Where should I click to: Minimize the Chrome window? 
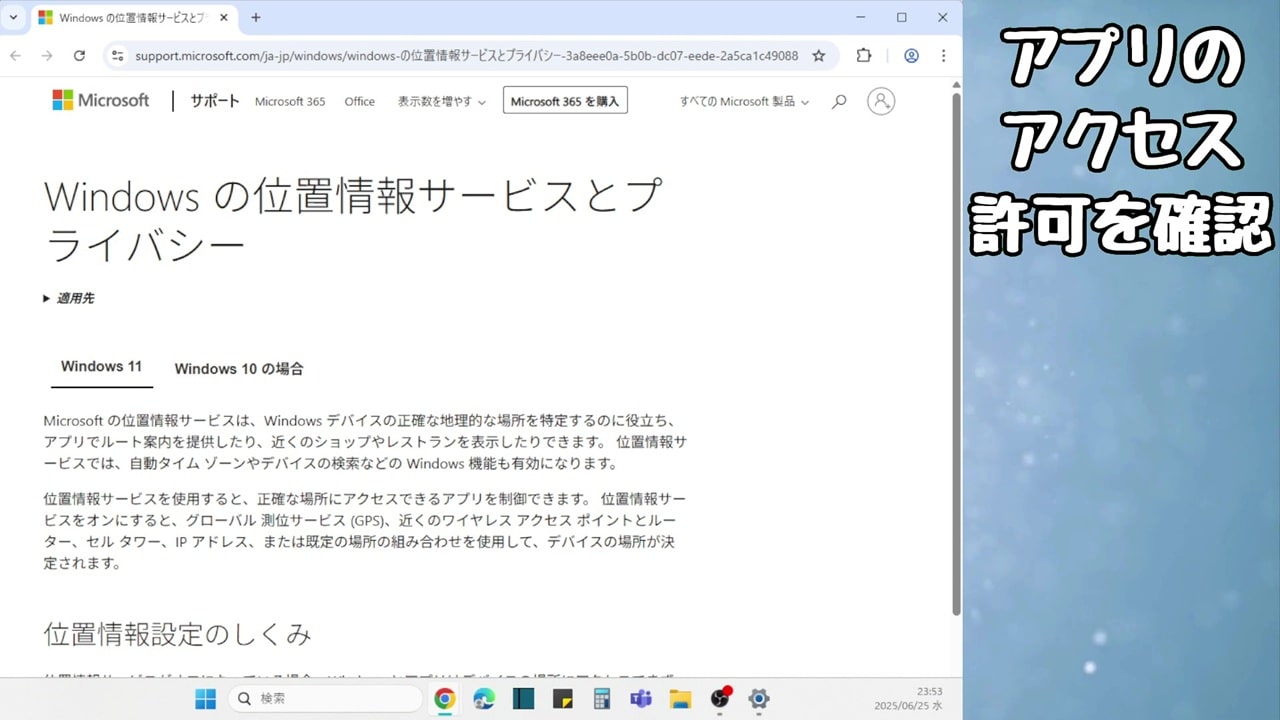(x=862, y=17)
